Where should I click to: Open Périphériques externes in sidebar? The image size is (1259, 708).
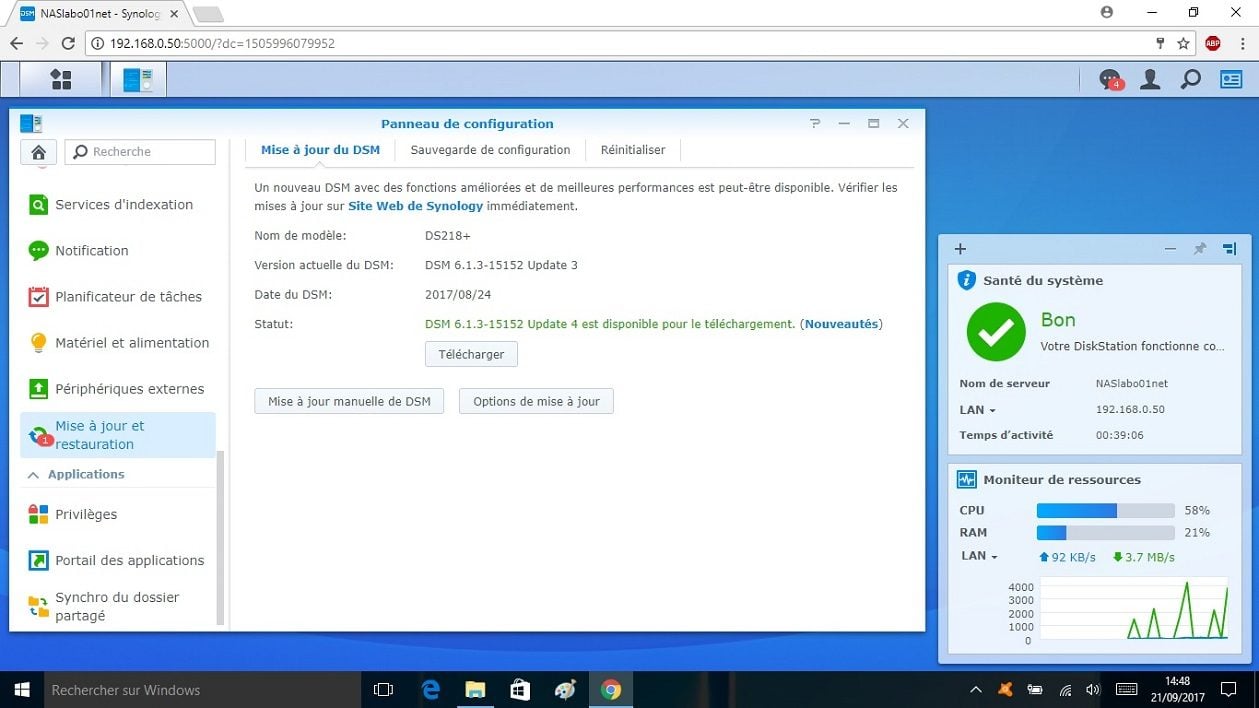118,389
